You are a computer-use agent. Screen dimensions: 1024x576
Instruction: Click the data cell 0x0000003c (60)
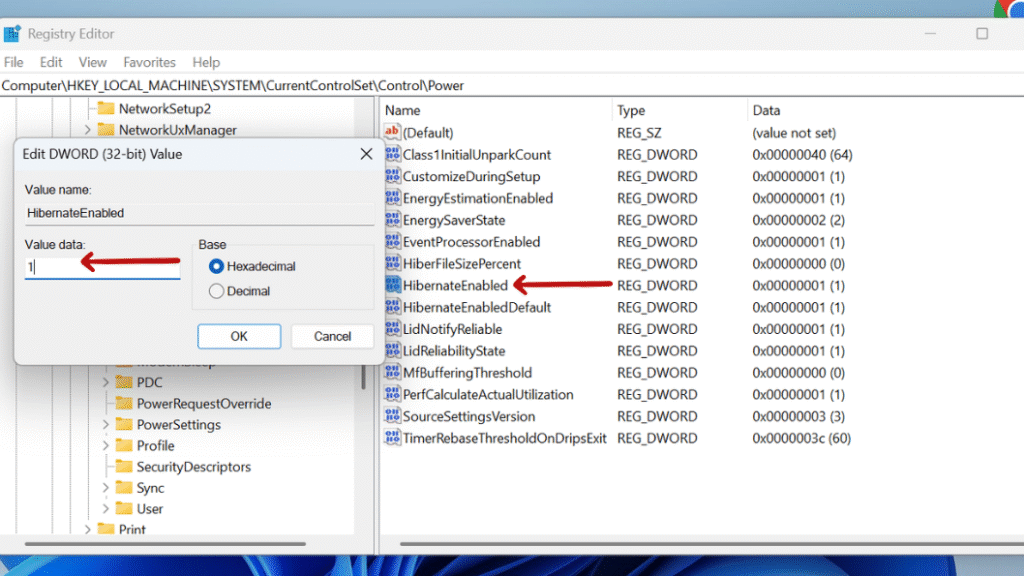[801, 438]
